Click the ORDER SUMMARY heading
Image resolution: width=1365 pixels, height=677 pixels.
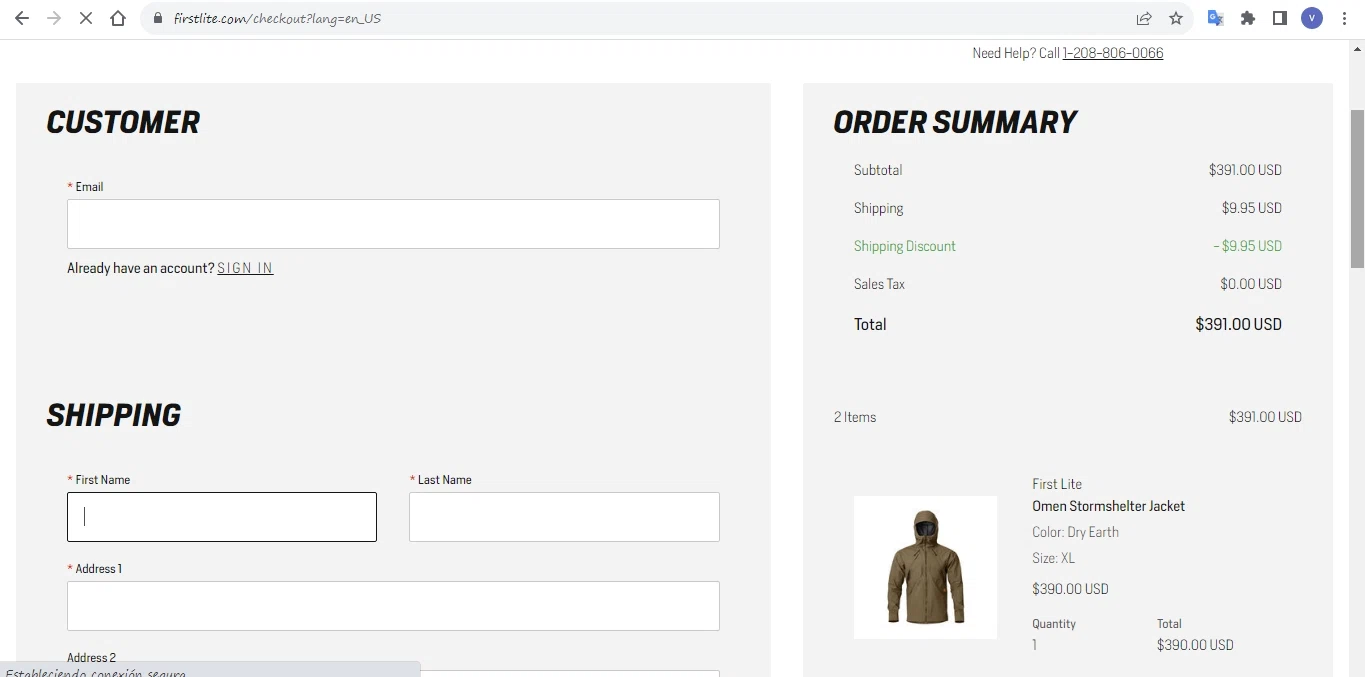(x=955, y=122)
